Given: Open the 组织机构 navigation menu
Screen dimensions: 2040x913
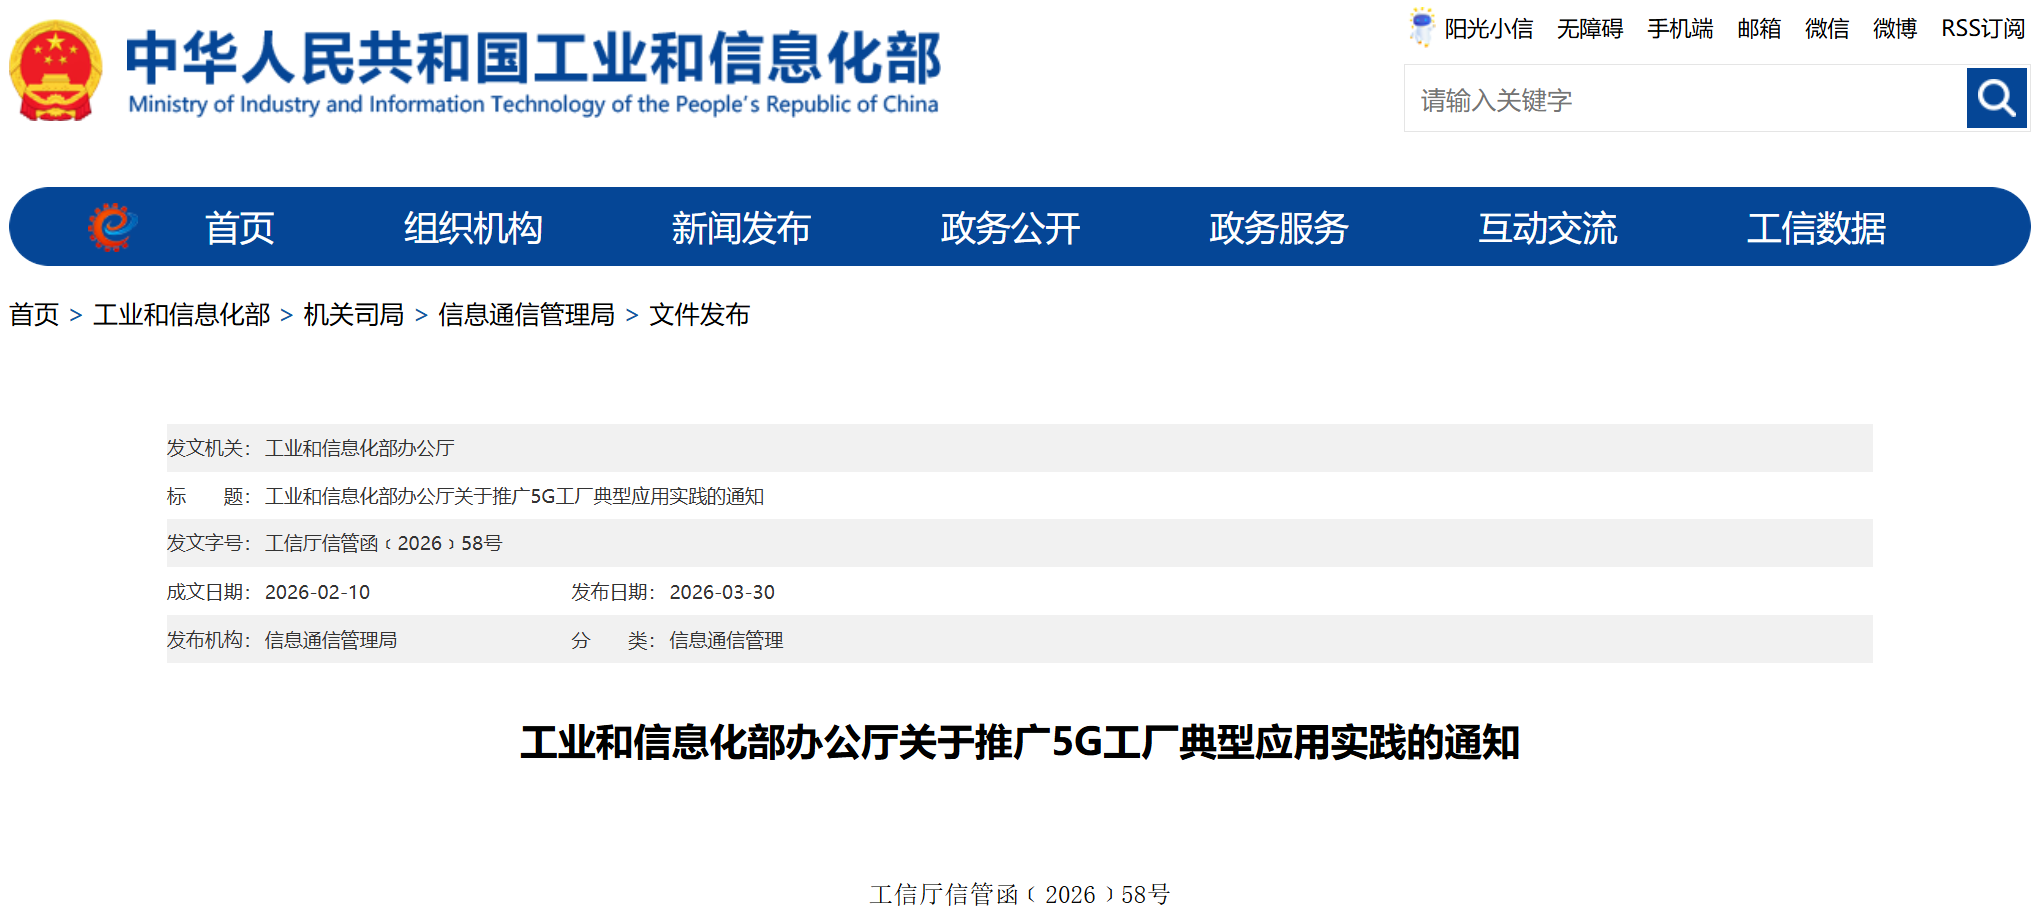Looking at the screenshot, I should (x=473, y=228).
